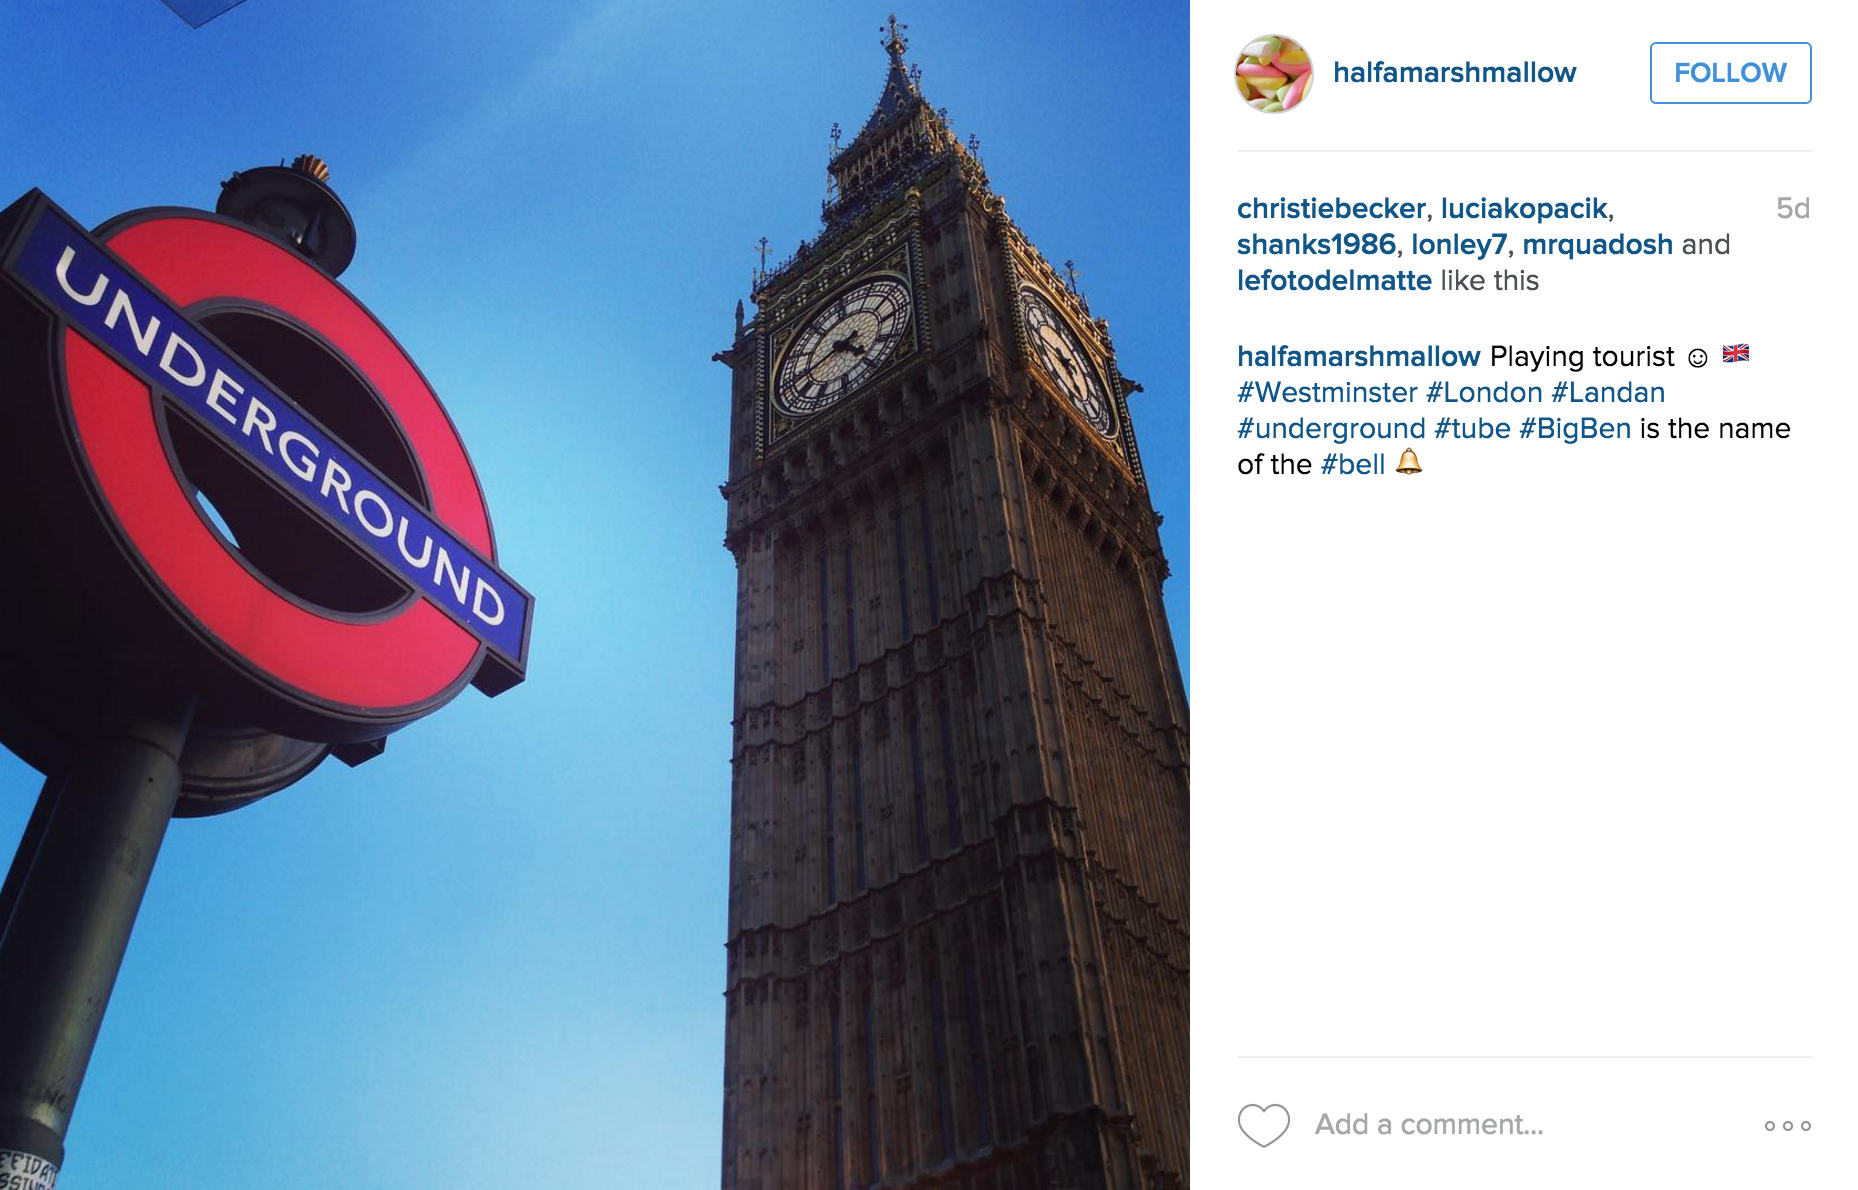This screenshot has height=1190, width=1858.
Task: Add a comment in the text field
Action: coord(1530,1125)
